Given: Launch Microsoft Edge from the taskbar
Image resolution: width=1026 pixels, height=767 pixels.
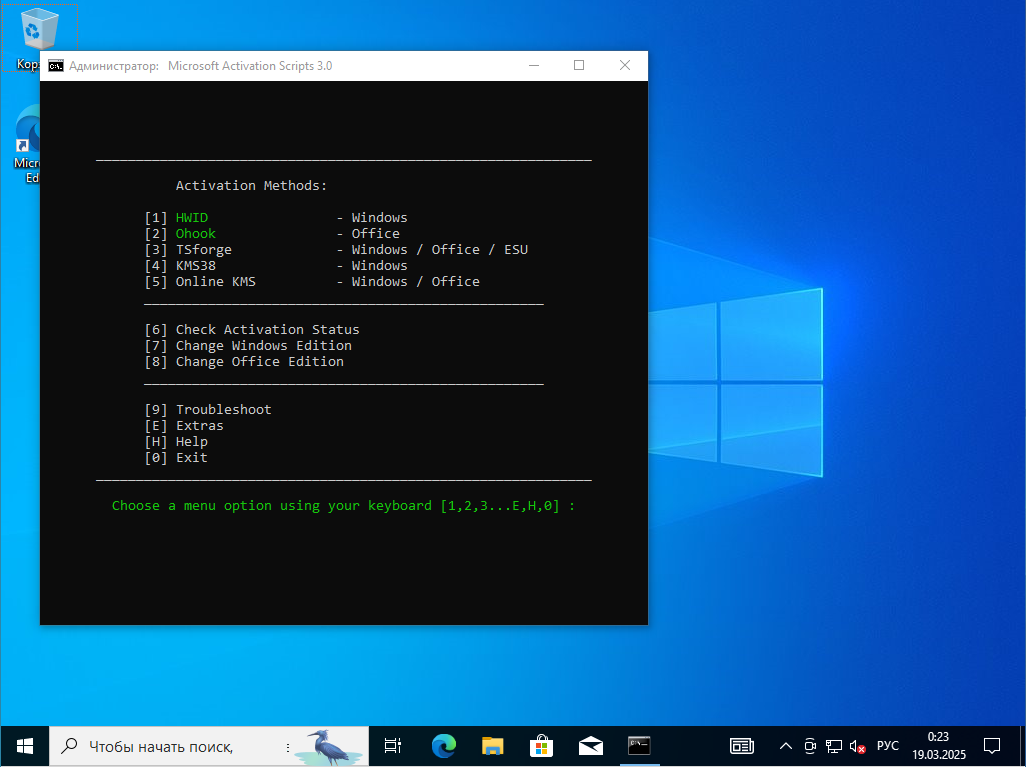Looking at the screenshot, I should point(444,746).
